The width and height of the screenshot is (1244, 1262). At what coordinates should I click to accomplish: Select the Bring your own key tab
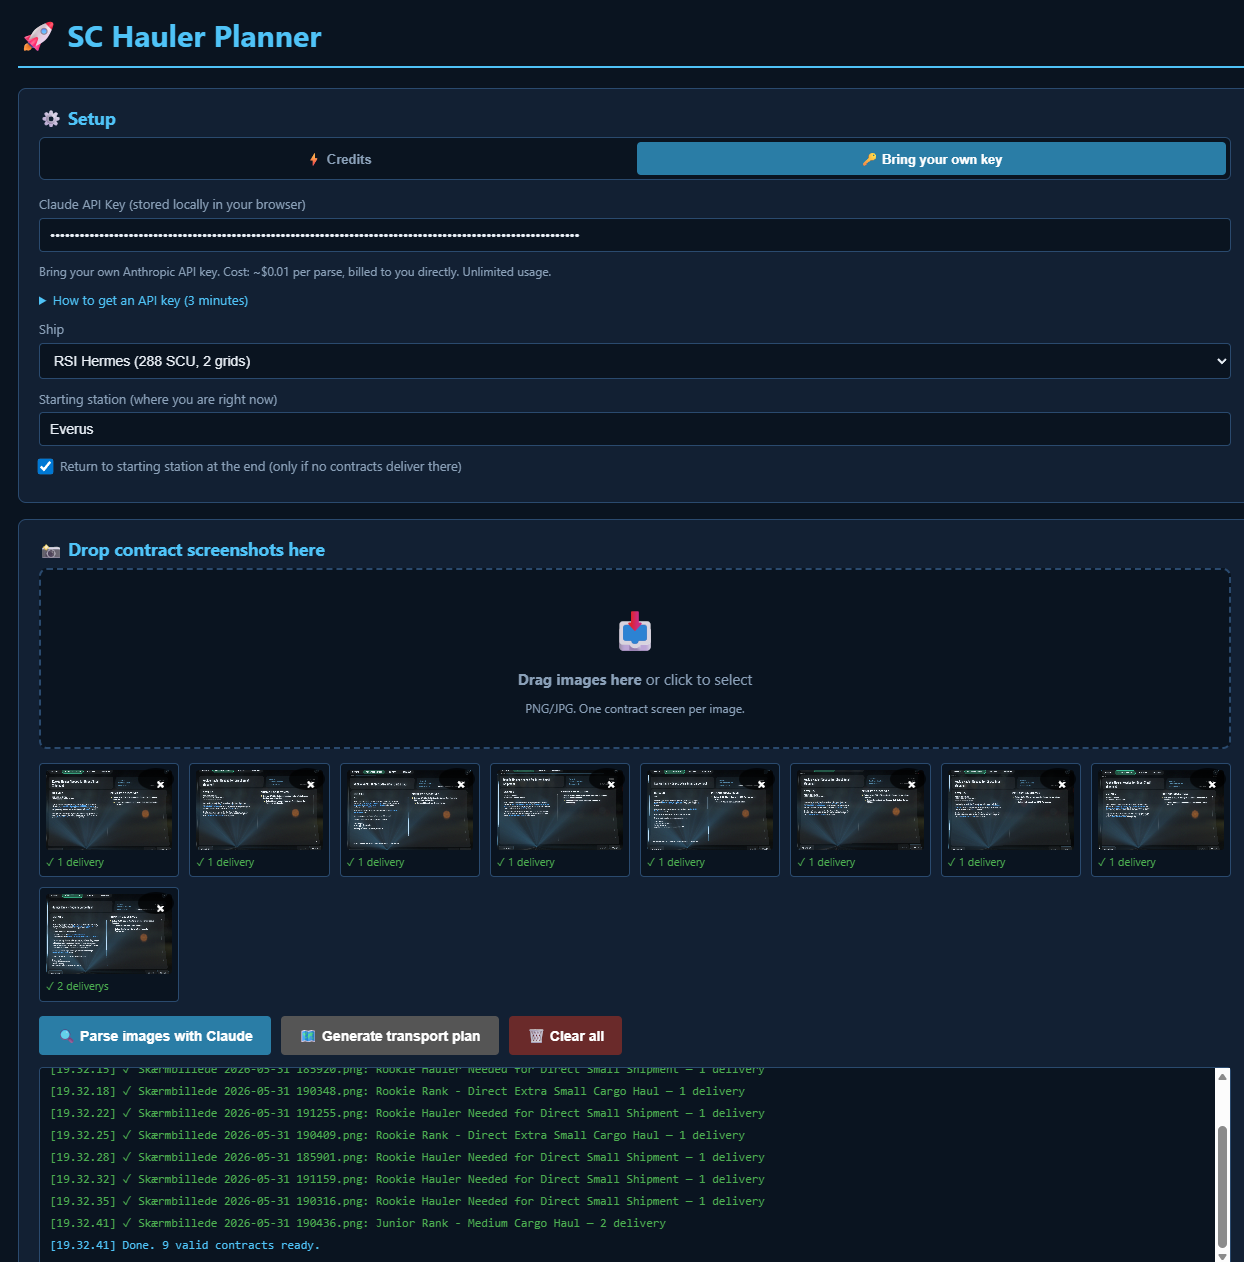point(931,159)
